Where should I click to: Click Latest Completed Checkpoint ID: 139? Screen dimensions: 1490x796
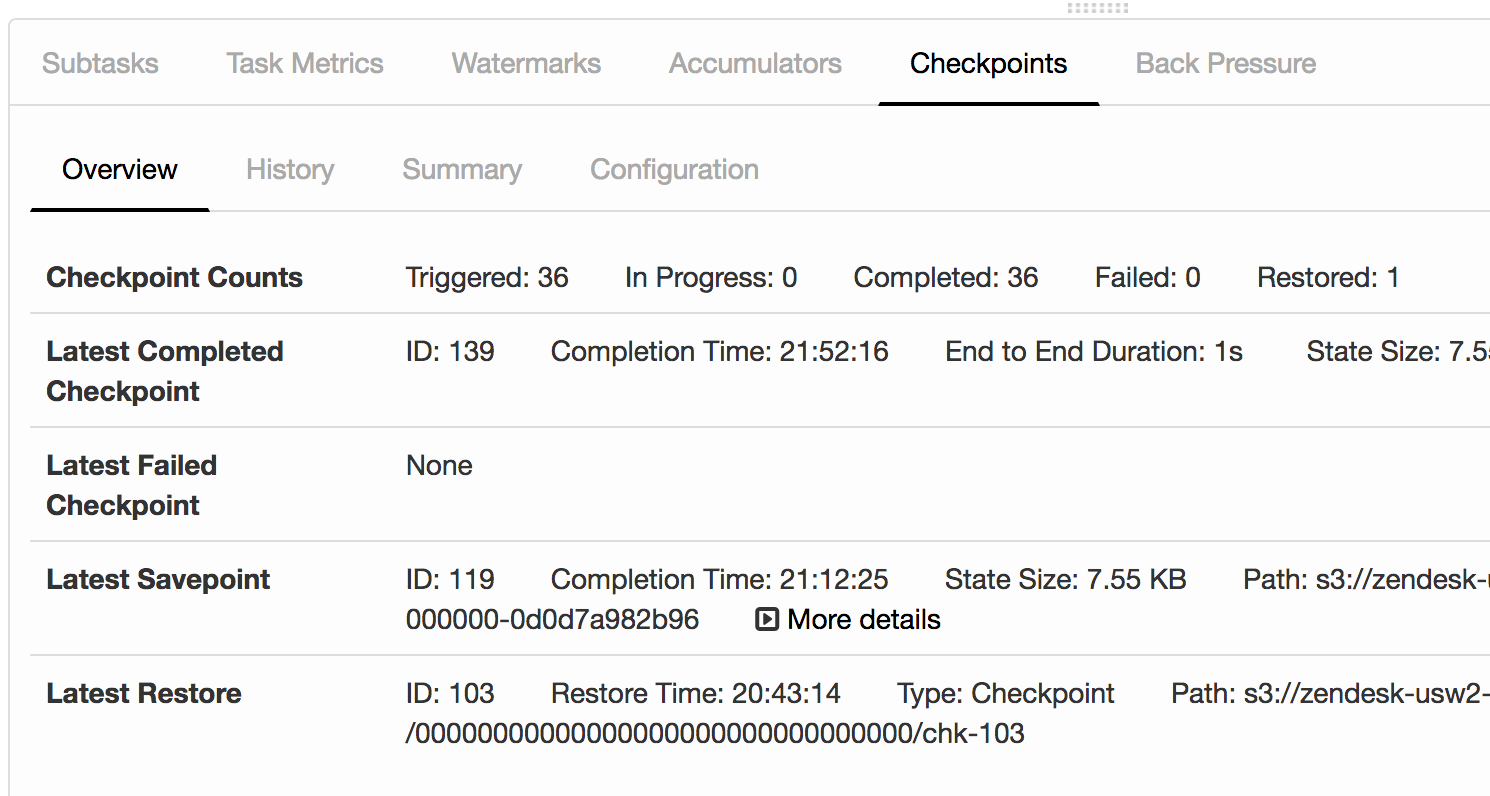click(x=450, y=352)
